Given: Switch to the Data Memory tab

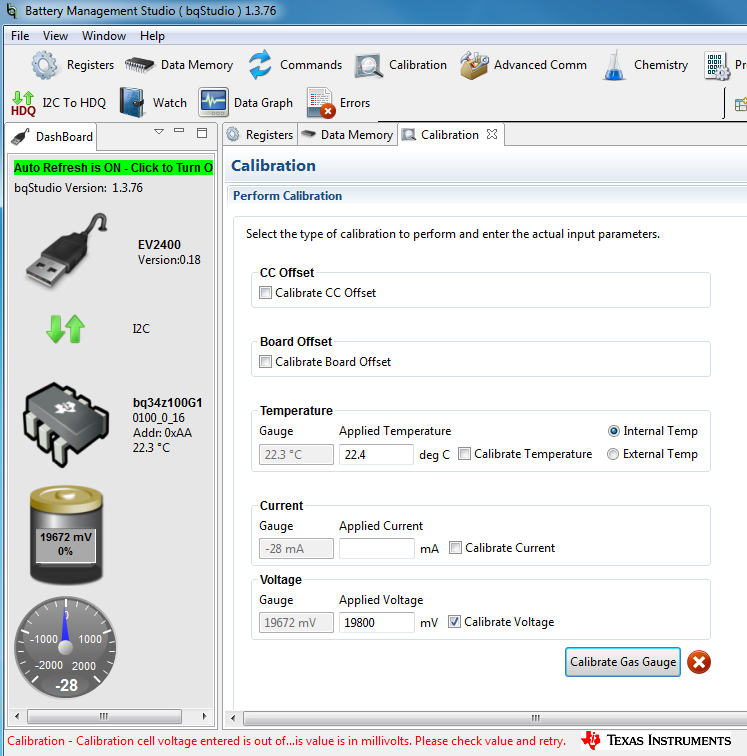Looking at the screenshot, I should [347, 135].
